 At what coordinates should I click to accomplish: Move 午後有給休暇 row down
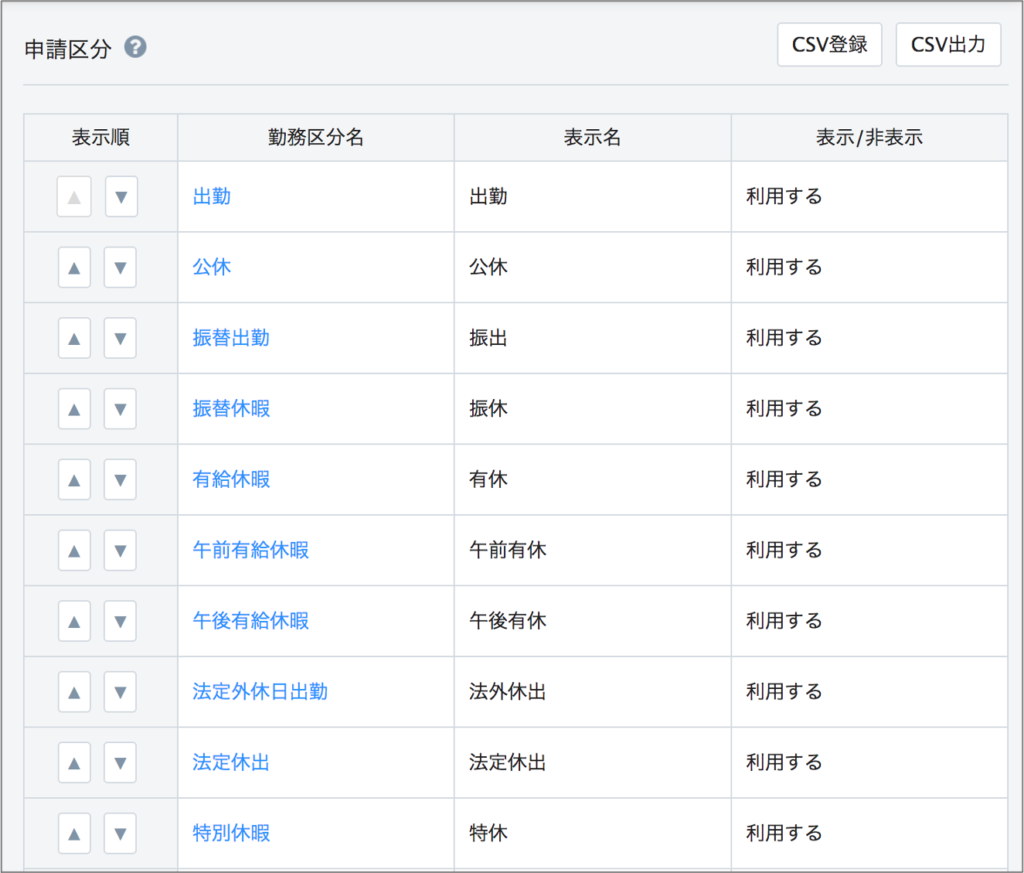pos(121,621)
